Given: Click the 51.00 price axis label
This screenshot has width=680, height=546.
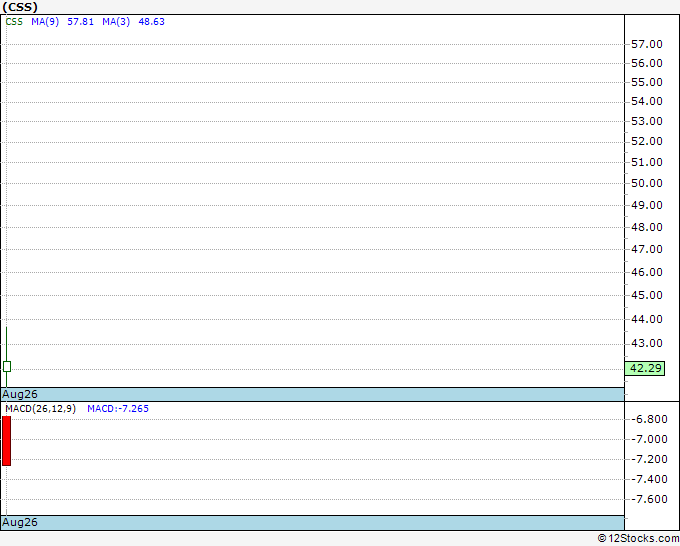Looking at the screenshot, I should tap(647, 162).
